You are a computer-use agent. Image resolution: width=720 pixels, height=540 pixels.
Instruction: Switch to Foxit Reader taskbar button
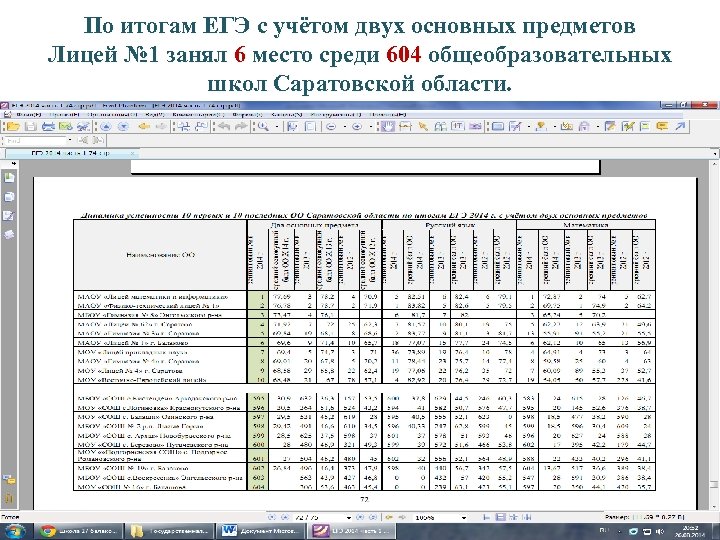click(352, 531)
